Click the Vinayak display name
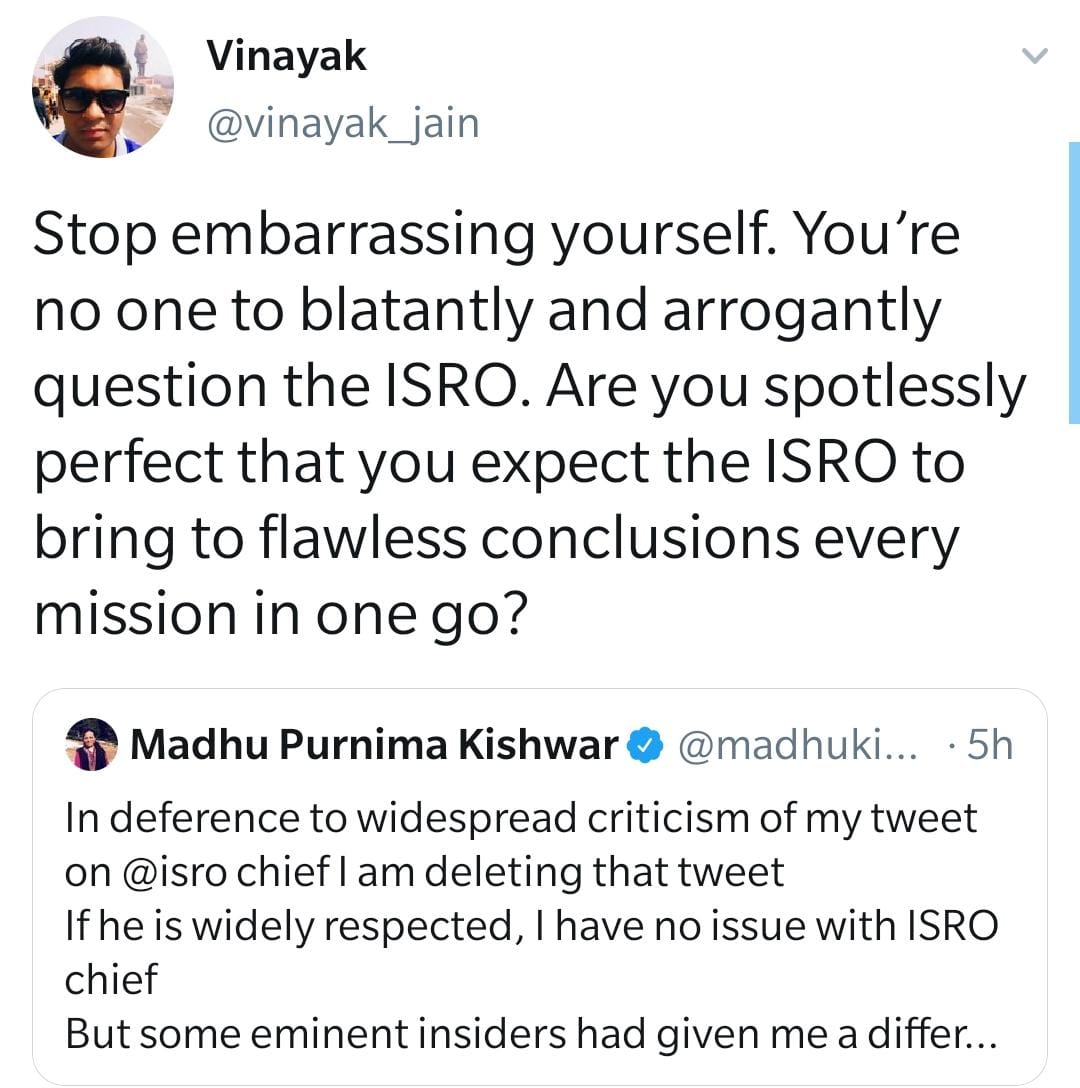This screenshot has height=1088, width=1080. click(286, 59)
